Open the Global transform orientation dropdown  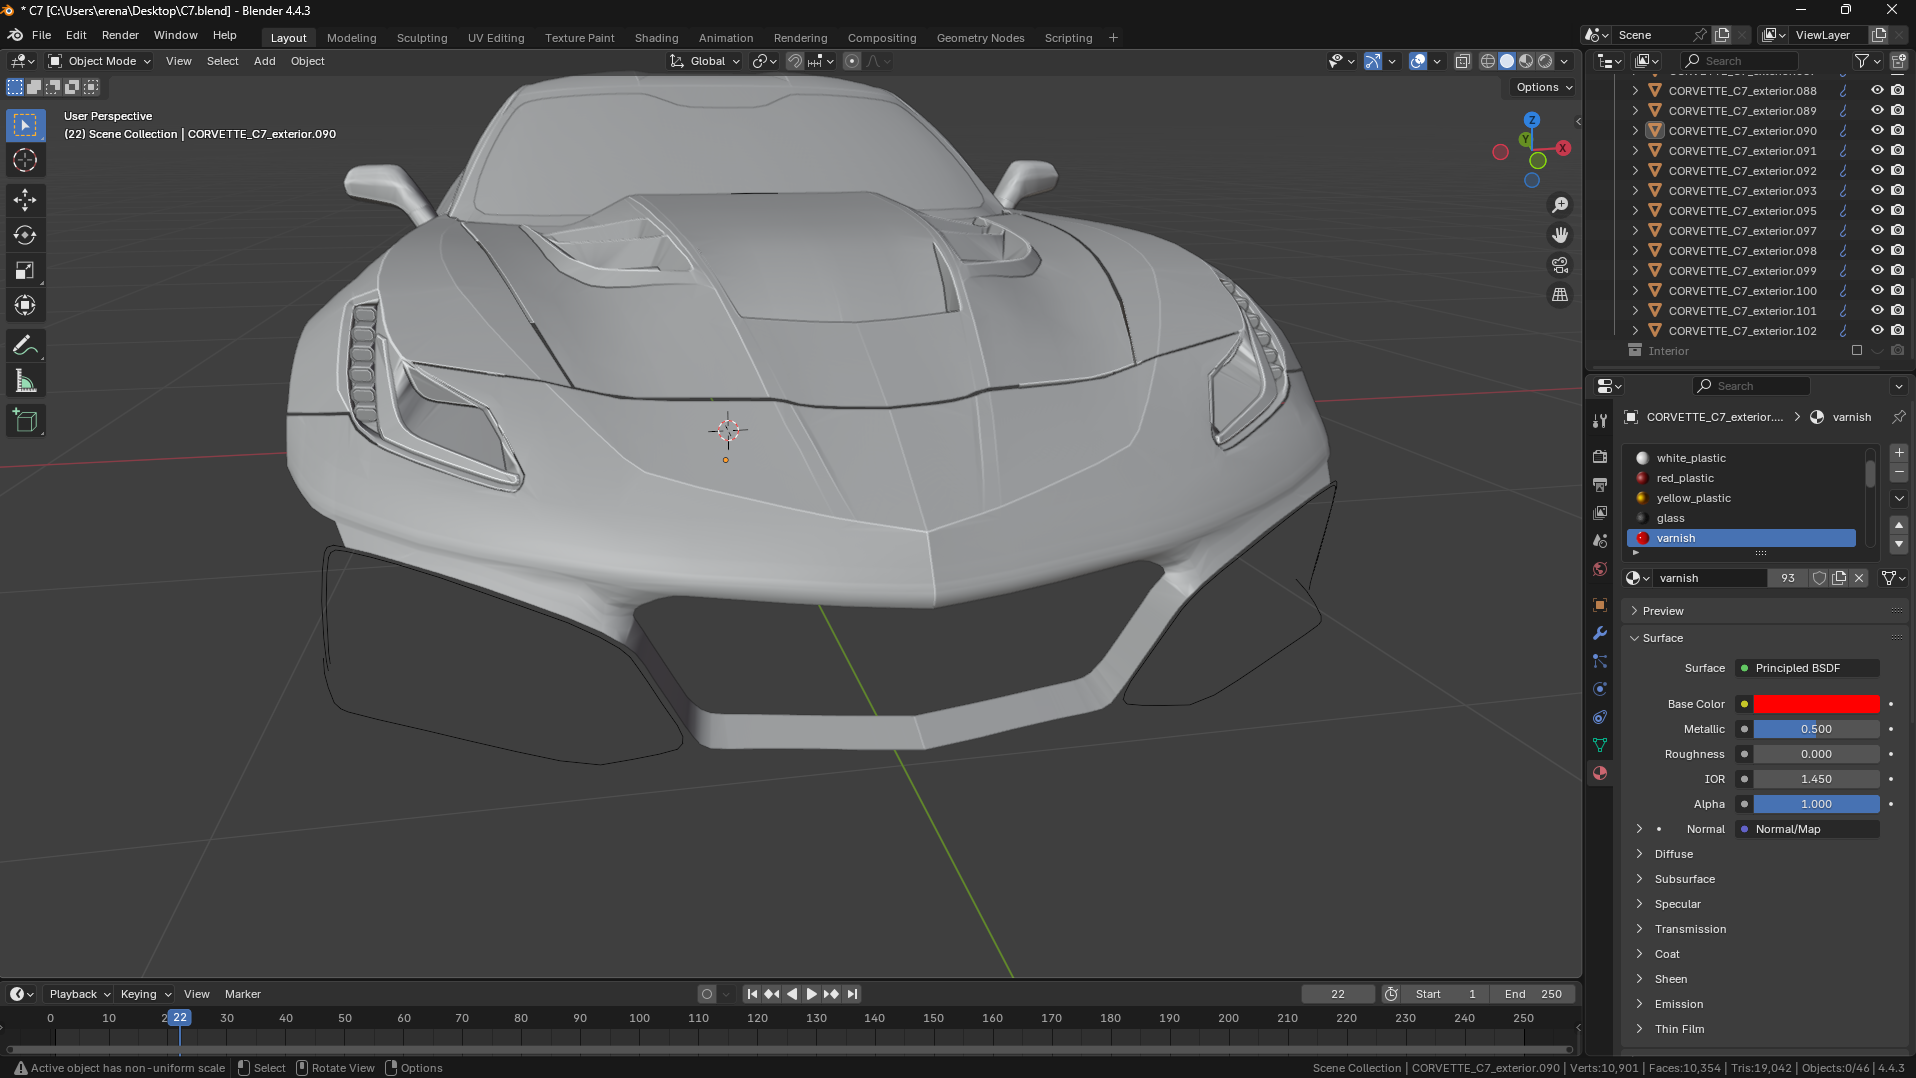[706, 61]
